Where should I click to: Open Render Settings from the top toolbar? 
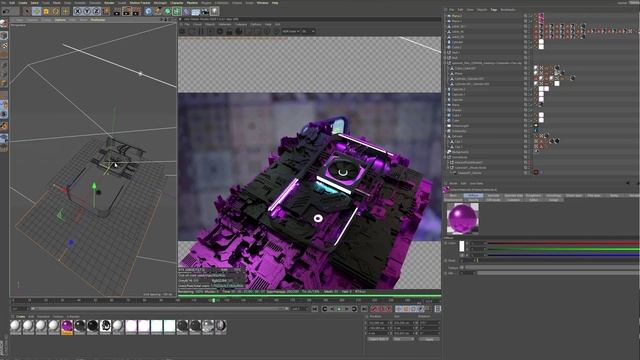click(136, 11)
